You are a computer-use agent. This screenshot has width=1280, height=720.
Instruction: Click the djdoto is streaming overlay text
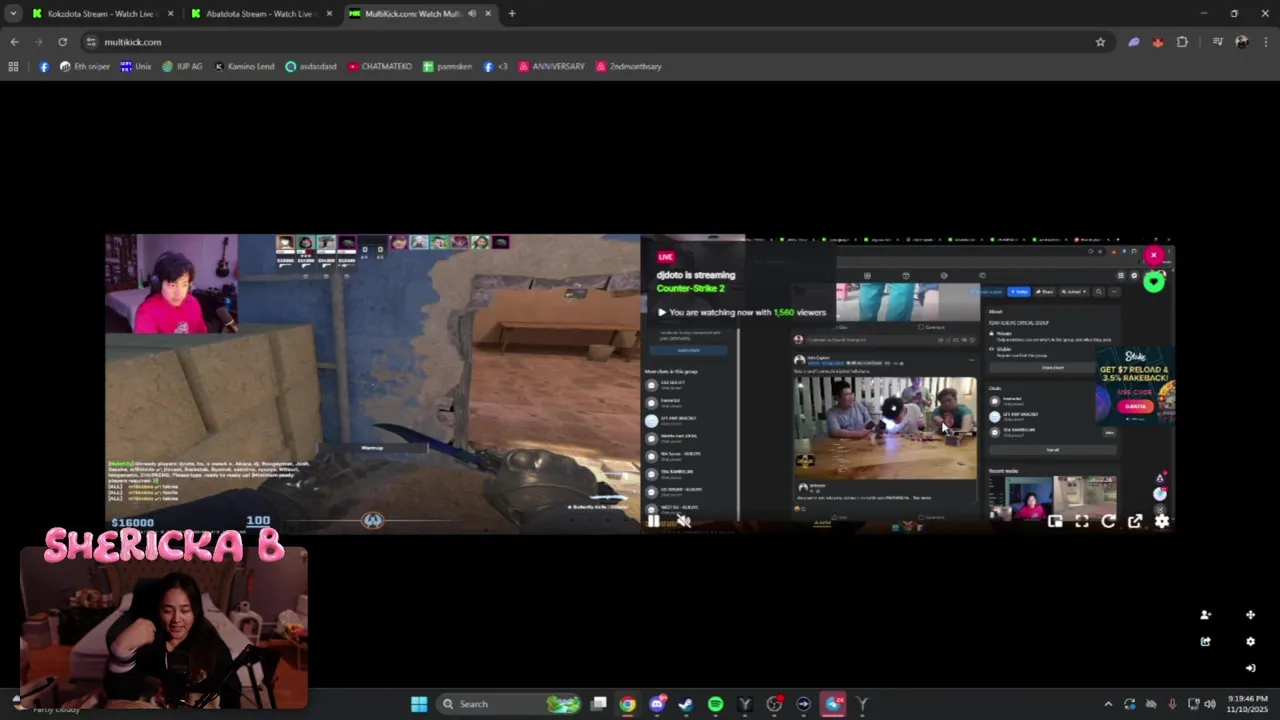[x=696, y=275]
